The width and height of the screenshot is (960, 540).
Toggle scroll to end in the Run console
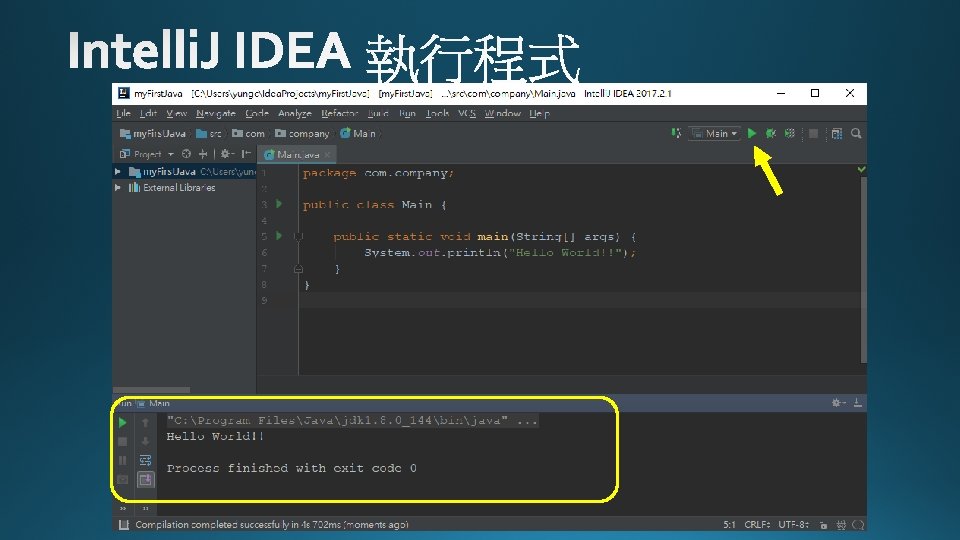[x=145, y=479]
